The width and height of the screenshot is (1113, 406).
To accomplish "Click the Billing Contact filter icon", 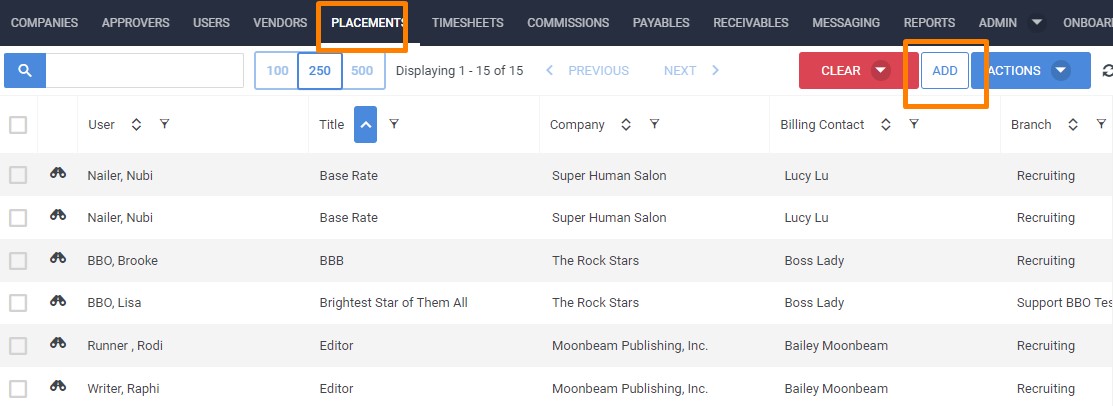I will [x=914, y=125].
